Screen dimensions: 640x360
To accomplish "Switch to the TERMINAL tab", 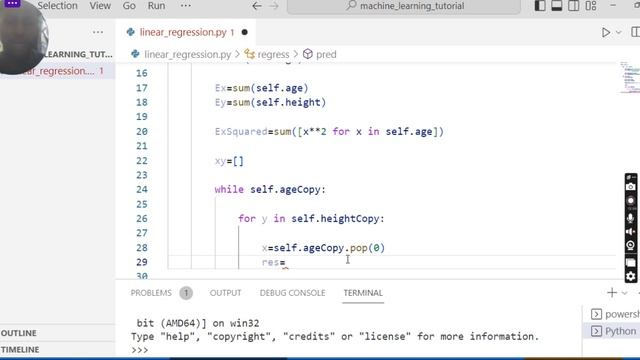I will [363, 293].
